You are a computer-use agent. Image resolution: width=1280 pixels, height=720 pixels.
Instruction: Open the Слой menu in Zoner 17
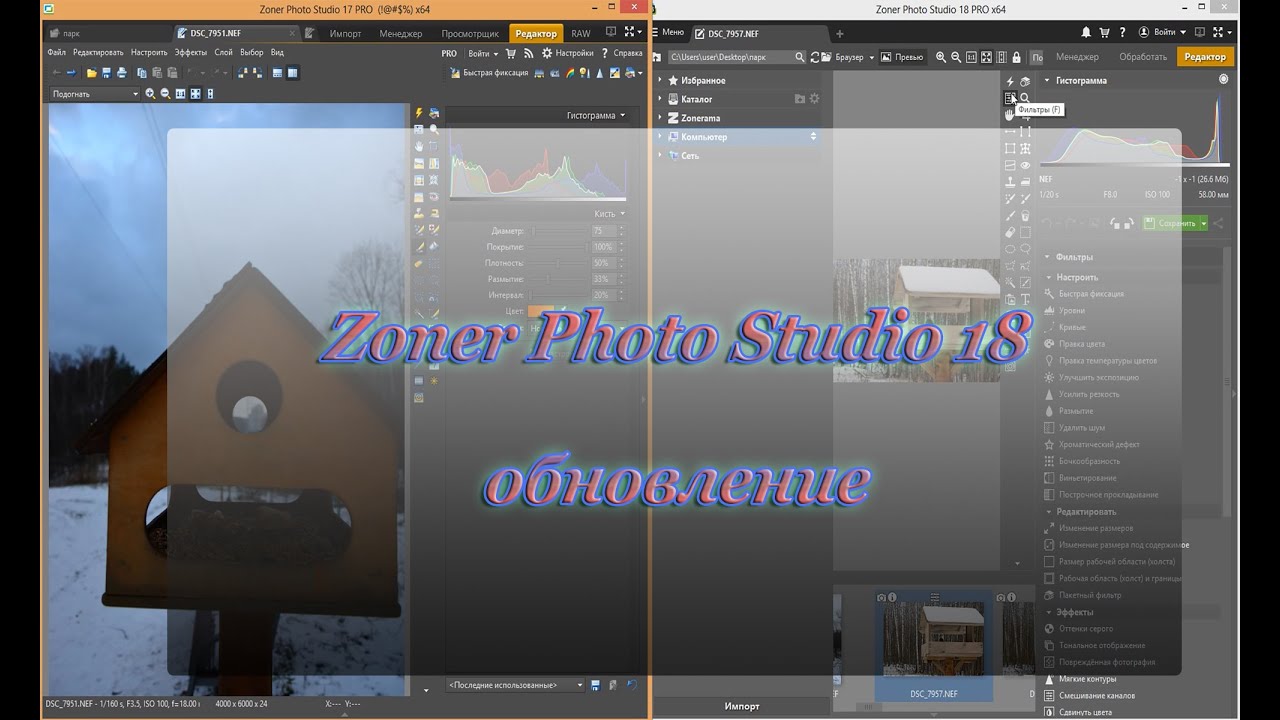pos(223,52)
